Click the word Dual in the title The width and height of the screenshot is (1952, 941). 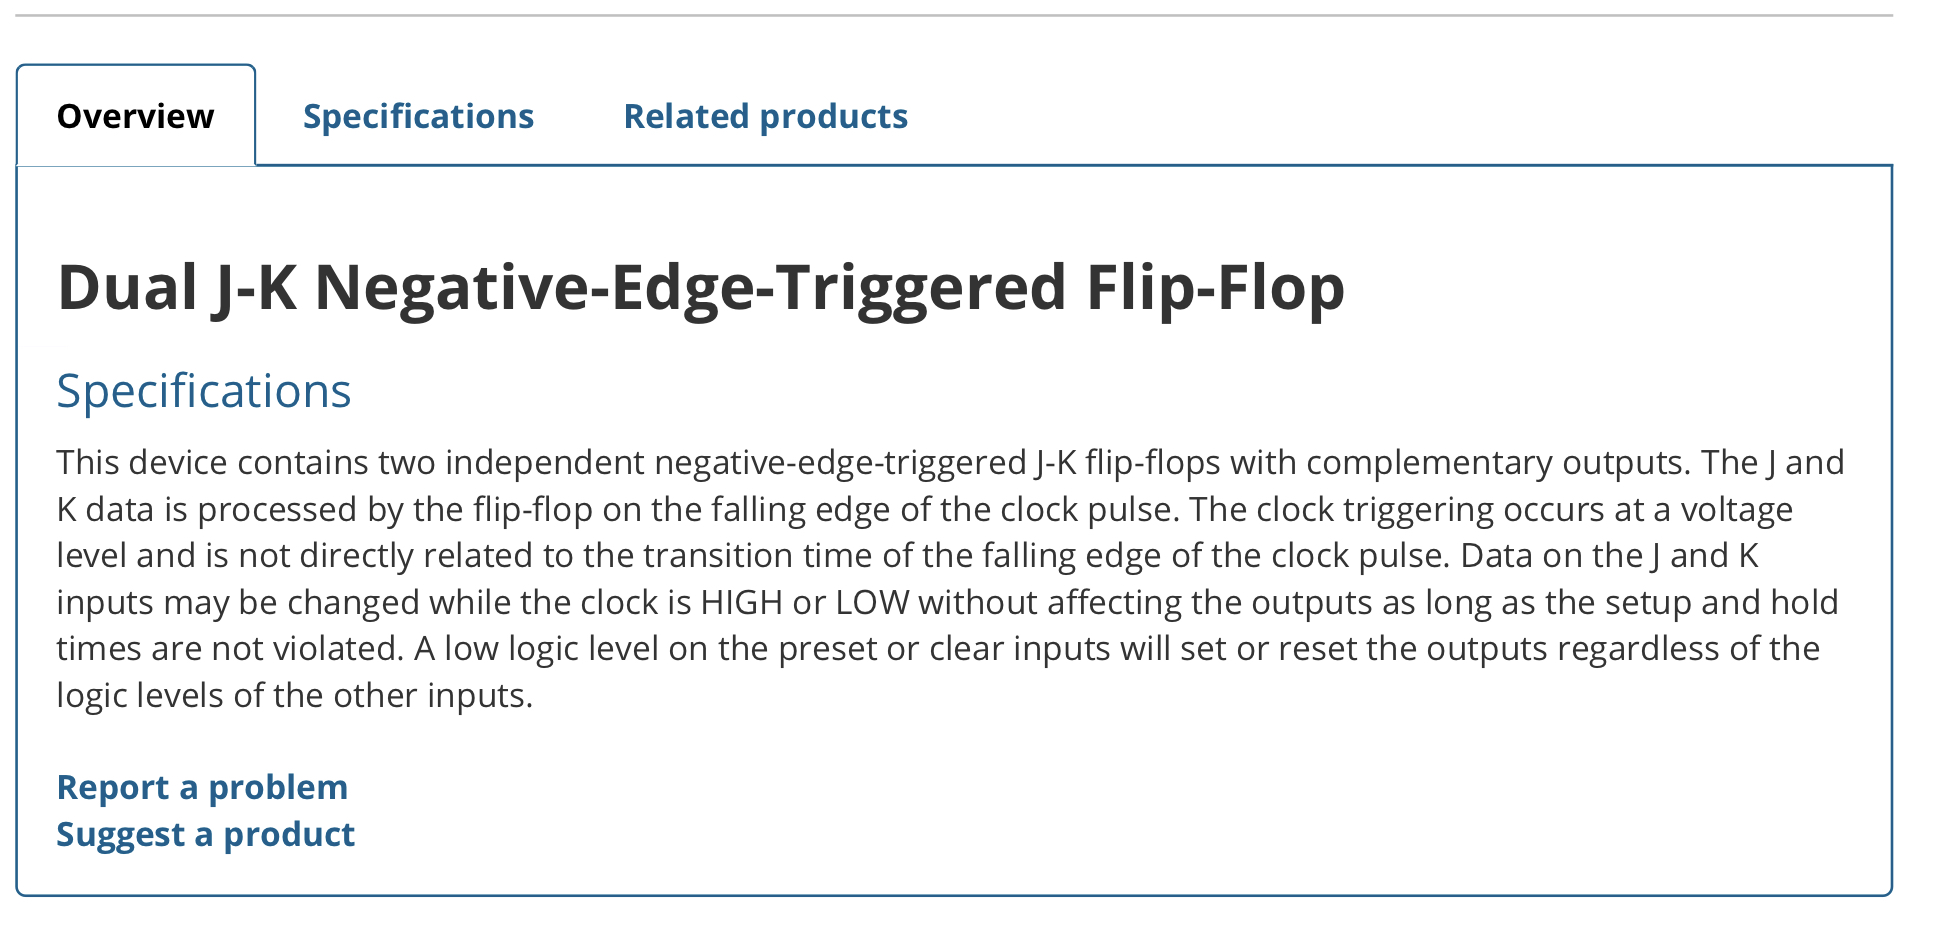tap(128, 288)
